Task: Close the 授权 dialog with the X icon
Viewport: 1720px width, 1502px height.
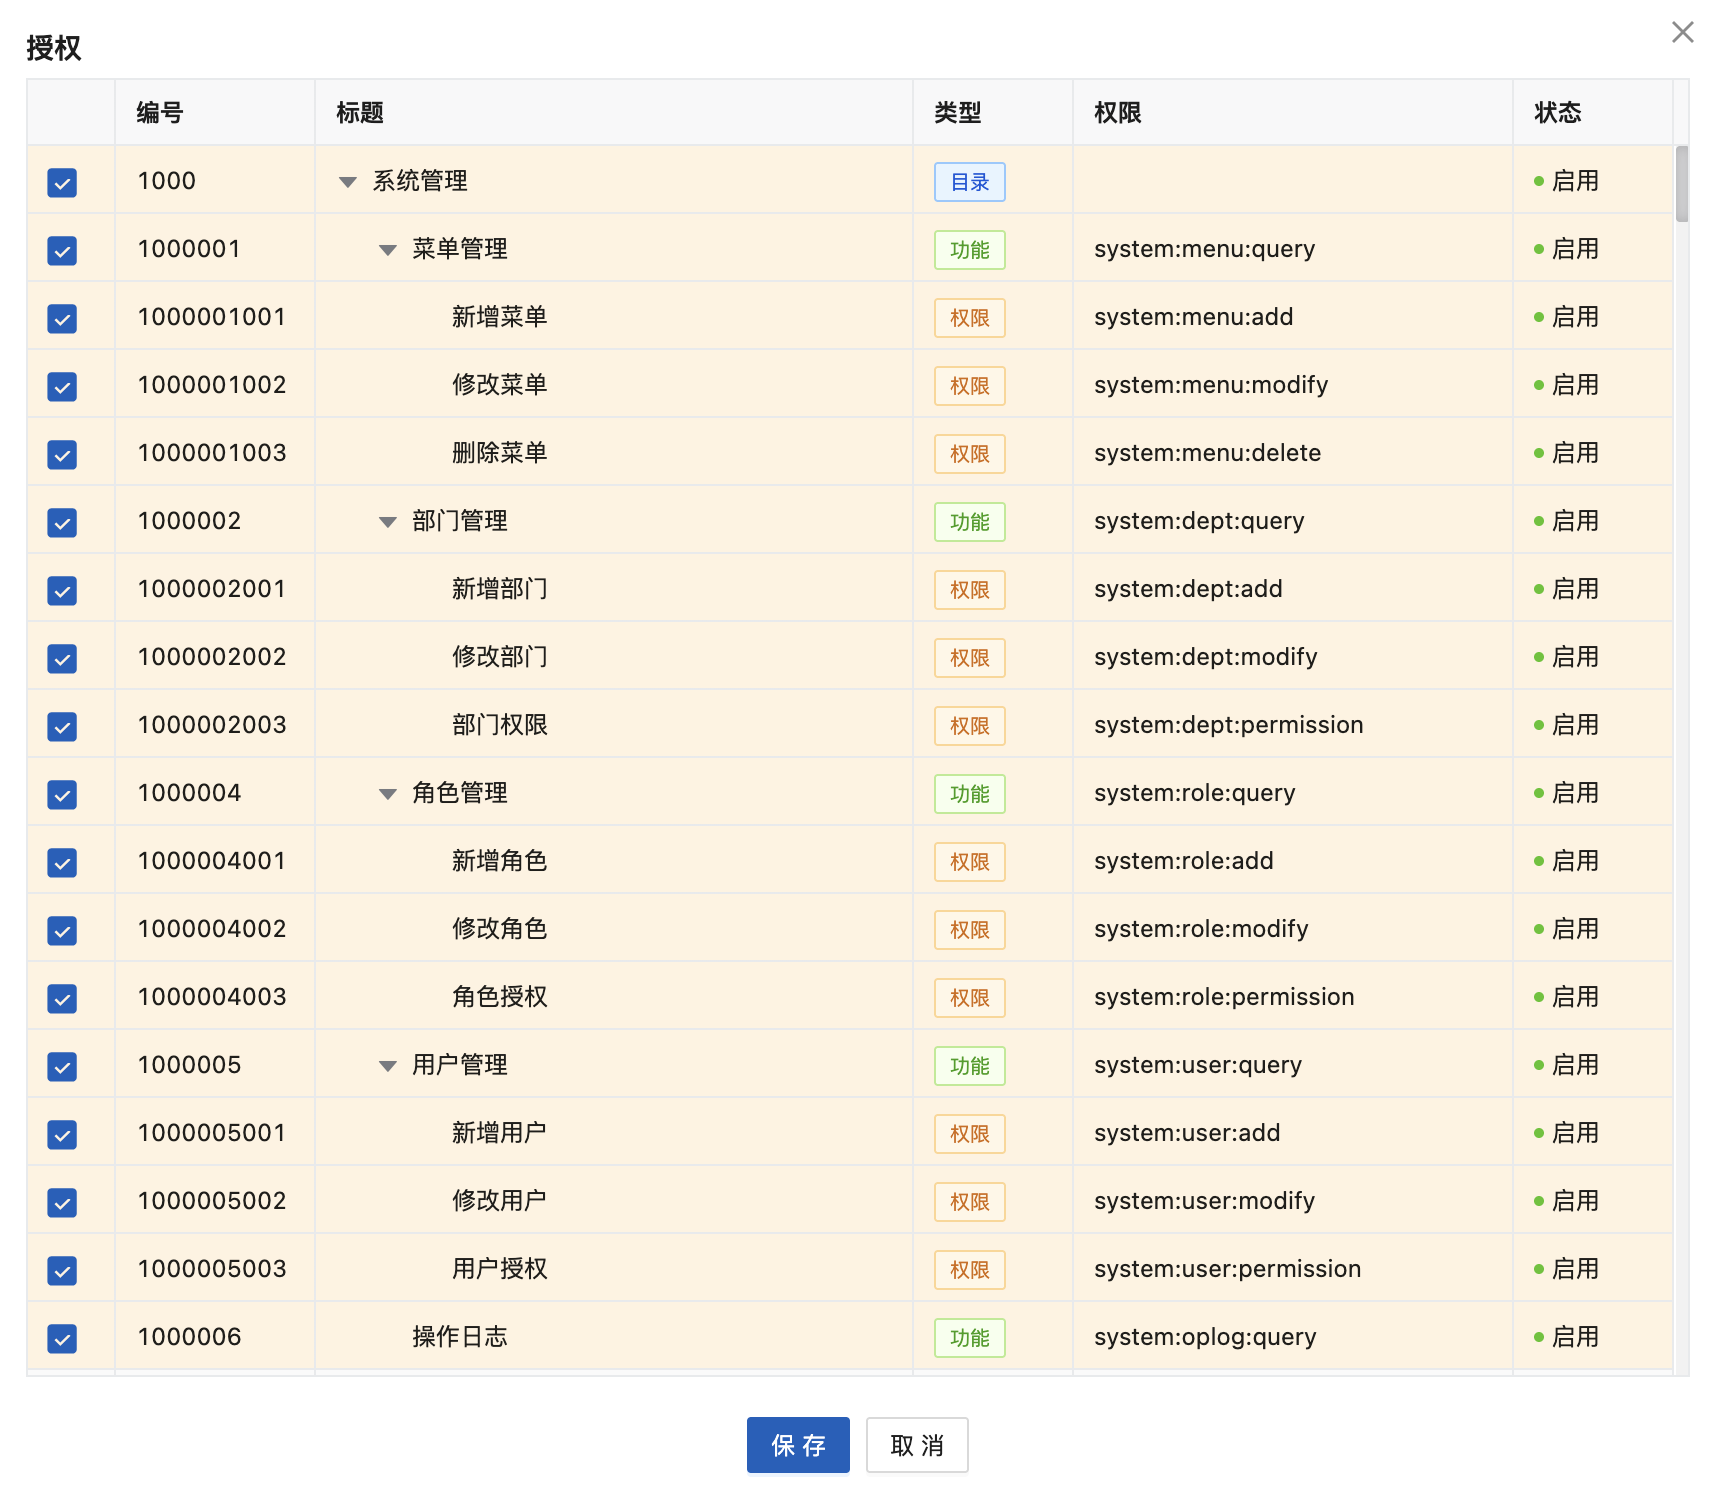Action: point(1682,33)
